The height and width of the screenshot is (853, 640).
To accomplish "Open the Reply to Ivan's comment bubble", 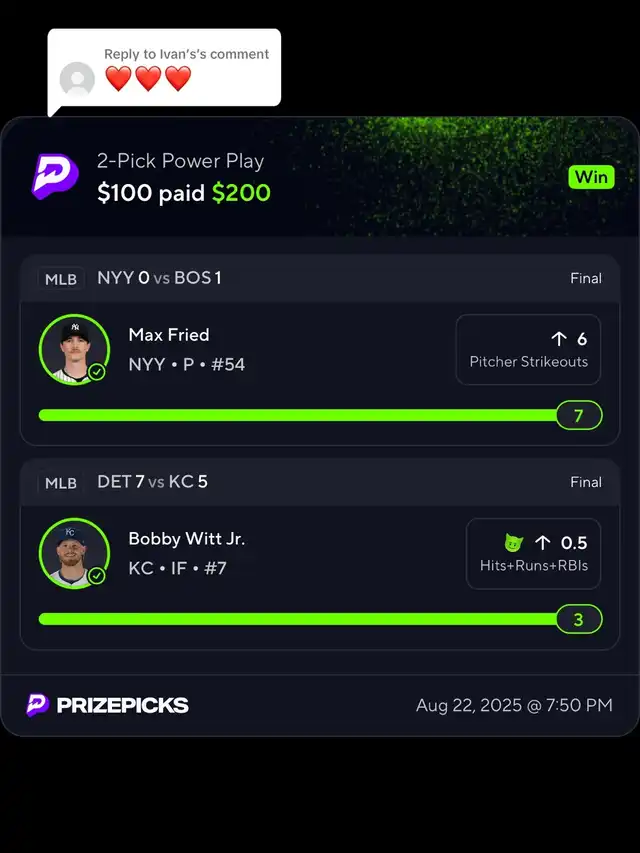I will (165, 68).
